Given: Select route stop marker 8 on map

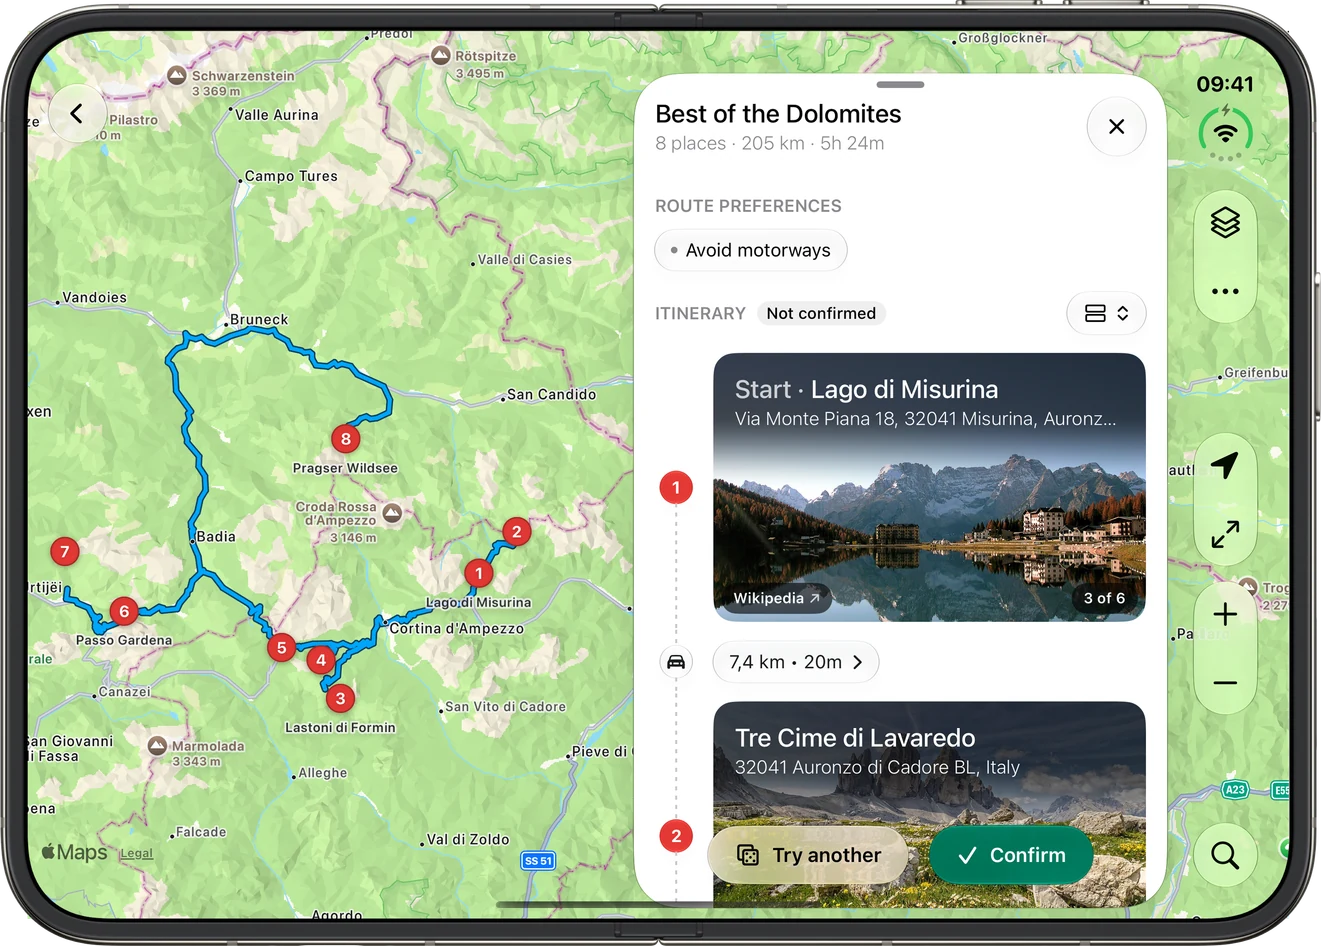Looking at the screenshot, I should pyautogui.click(x=346, y=438).
